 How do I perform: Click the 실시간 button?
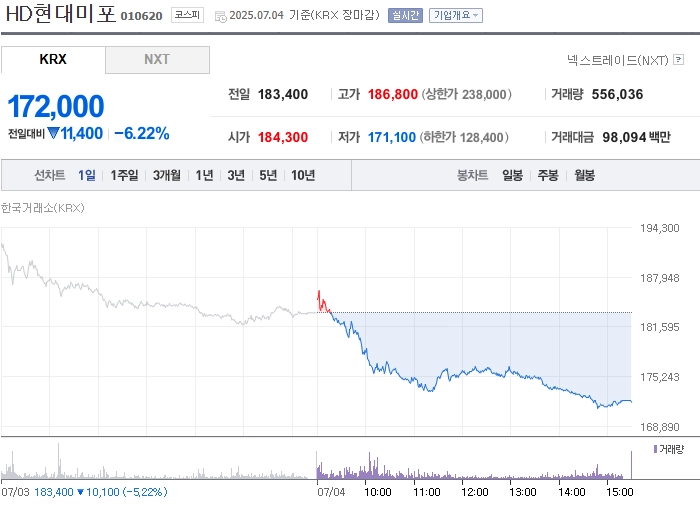405,16
